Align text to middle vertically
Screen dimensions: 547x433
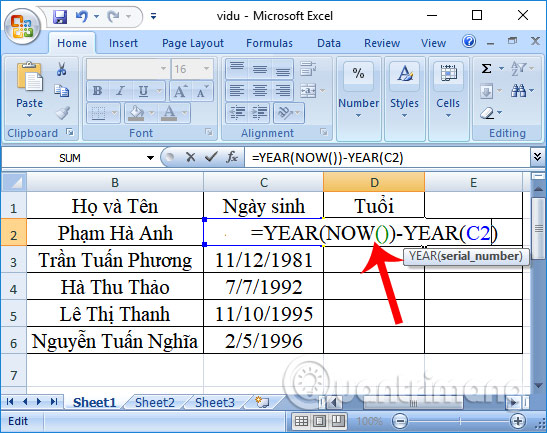click(x=260, y=69)
